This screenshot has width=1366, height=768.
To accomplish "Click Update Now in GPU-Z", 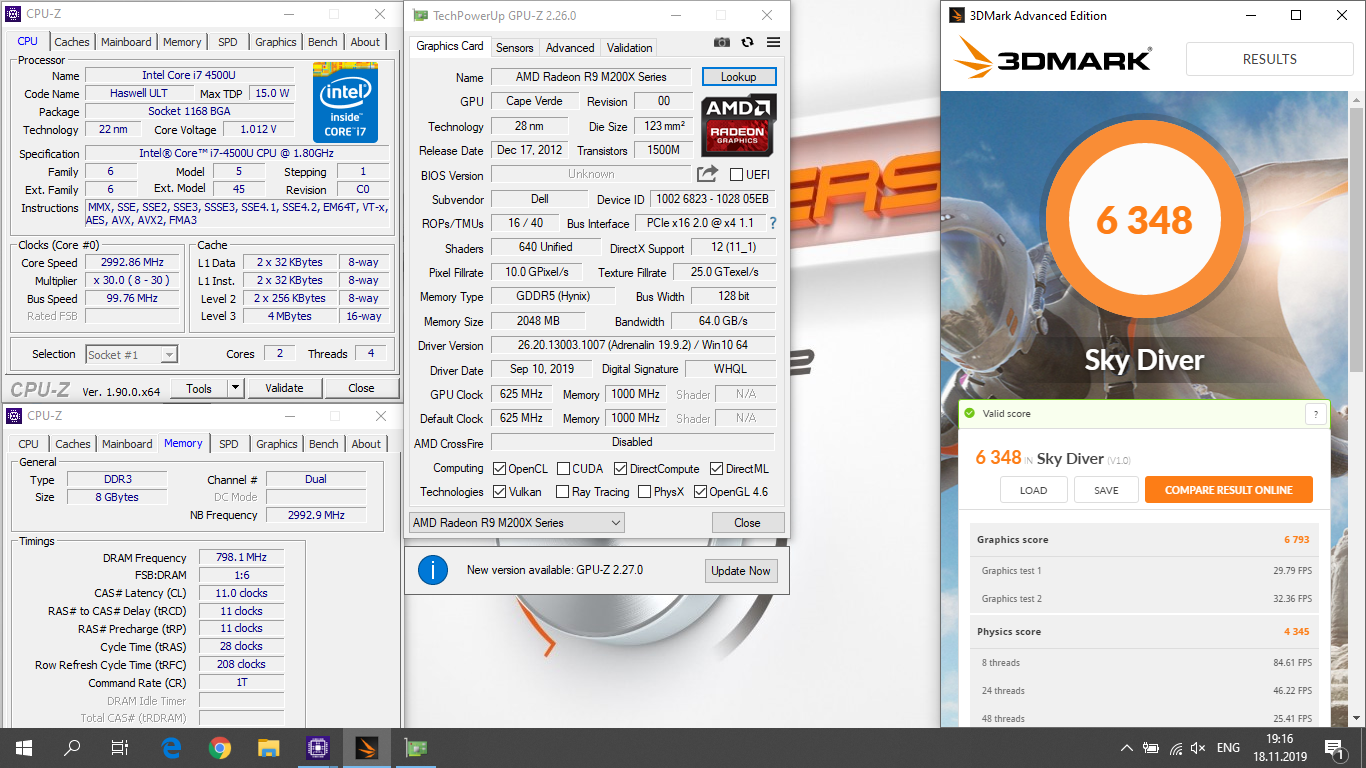I will pos(741,570).
